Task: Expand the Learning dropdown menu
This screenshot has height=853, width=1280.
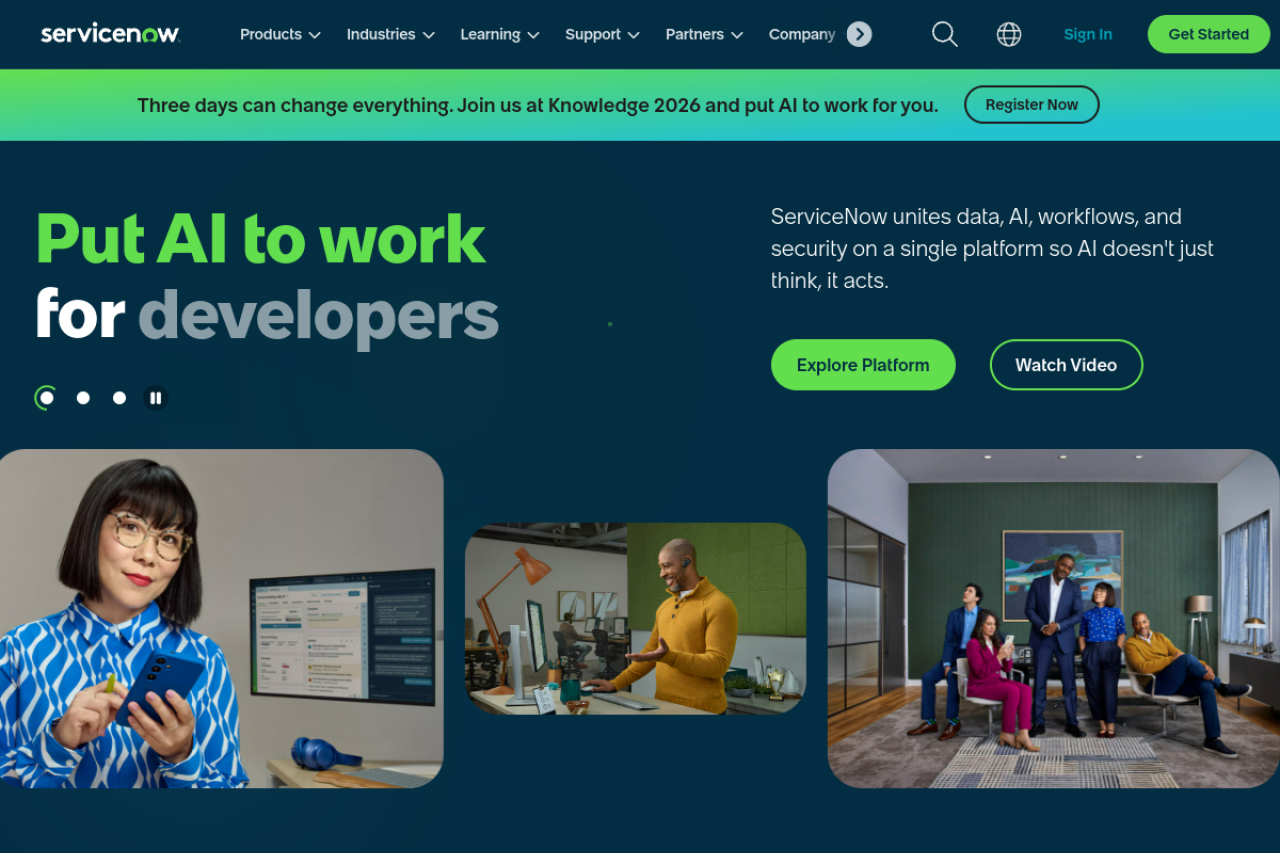Action: tap(499, 34)
